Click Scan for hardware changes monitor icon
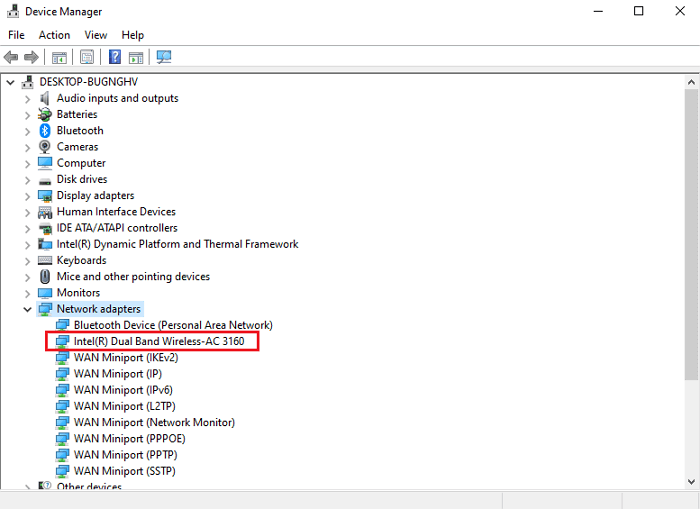Image resolution: width=700 pixels, height=509 pixels. click(164, 57)
